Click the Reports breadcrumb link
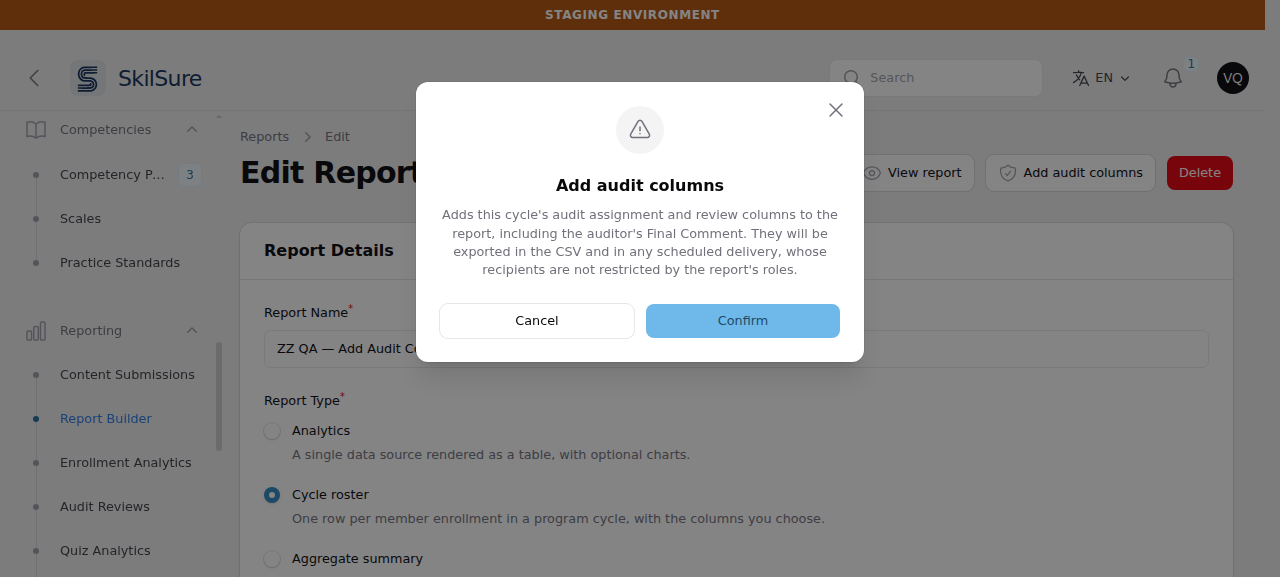The width and height of the screenshot is (1280, 577). [264, 137]
